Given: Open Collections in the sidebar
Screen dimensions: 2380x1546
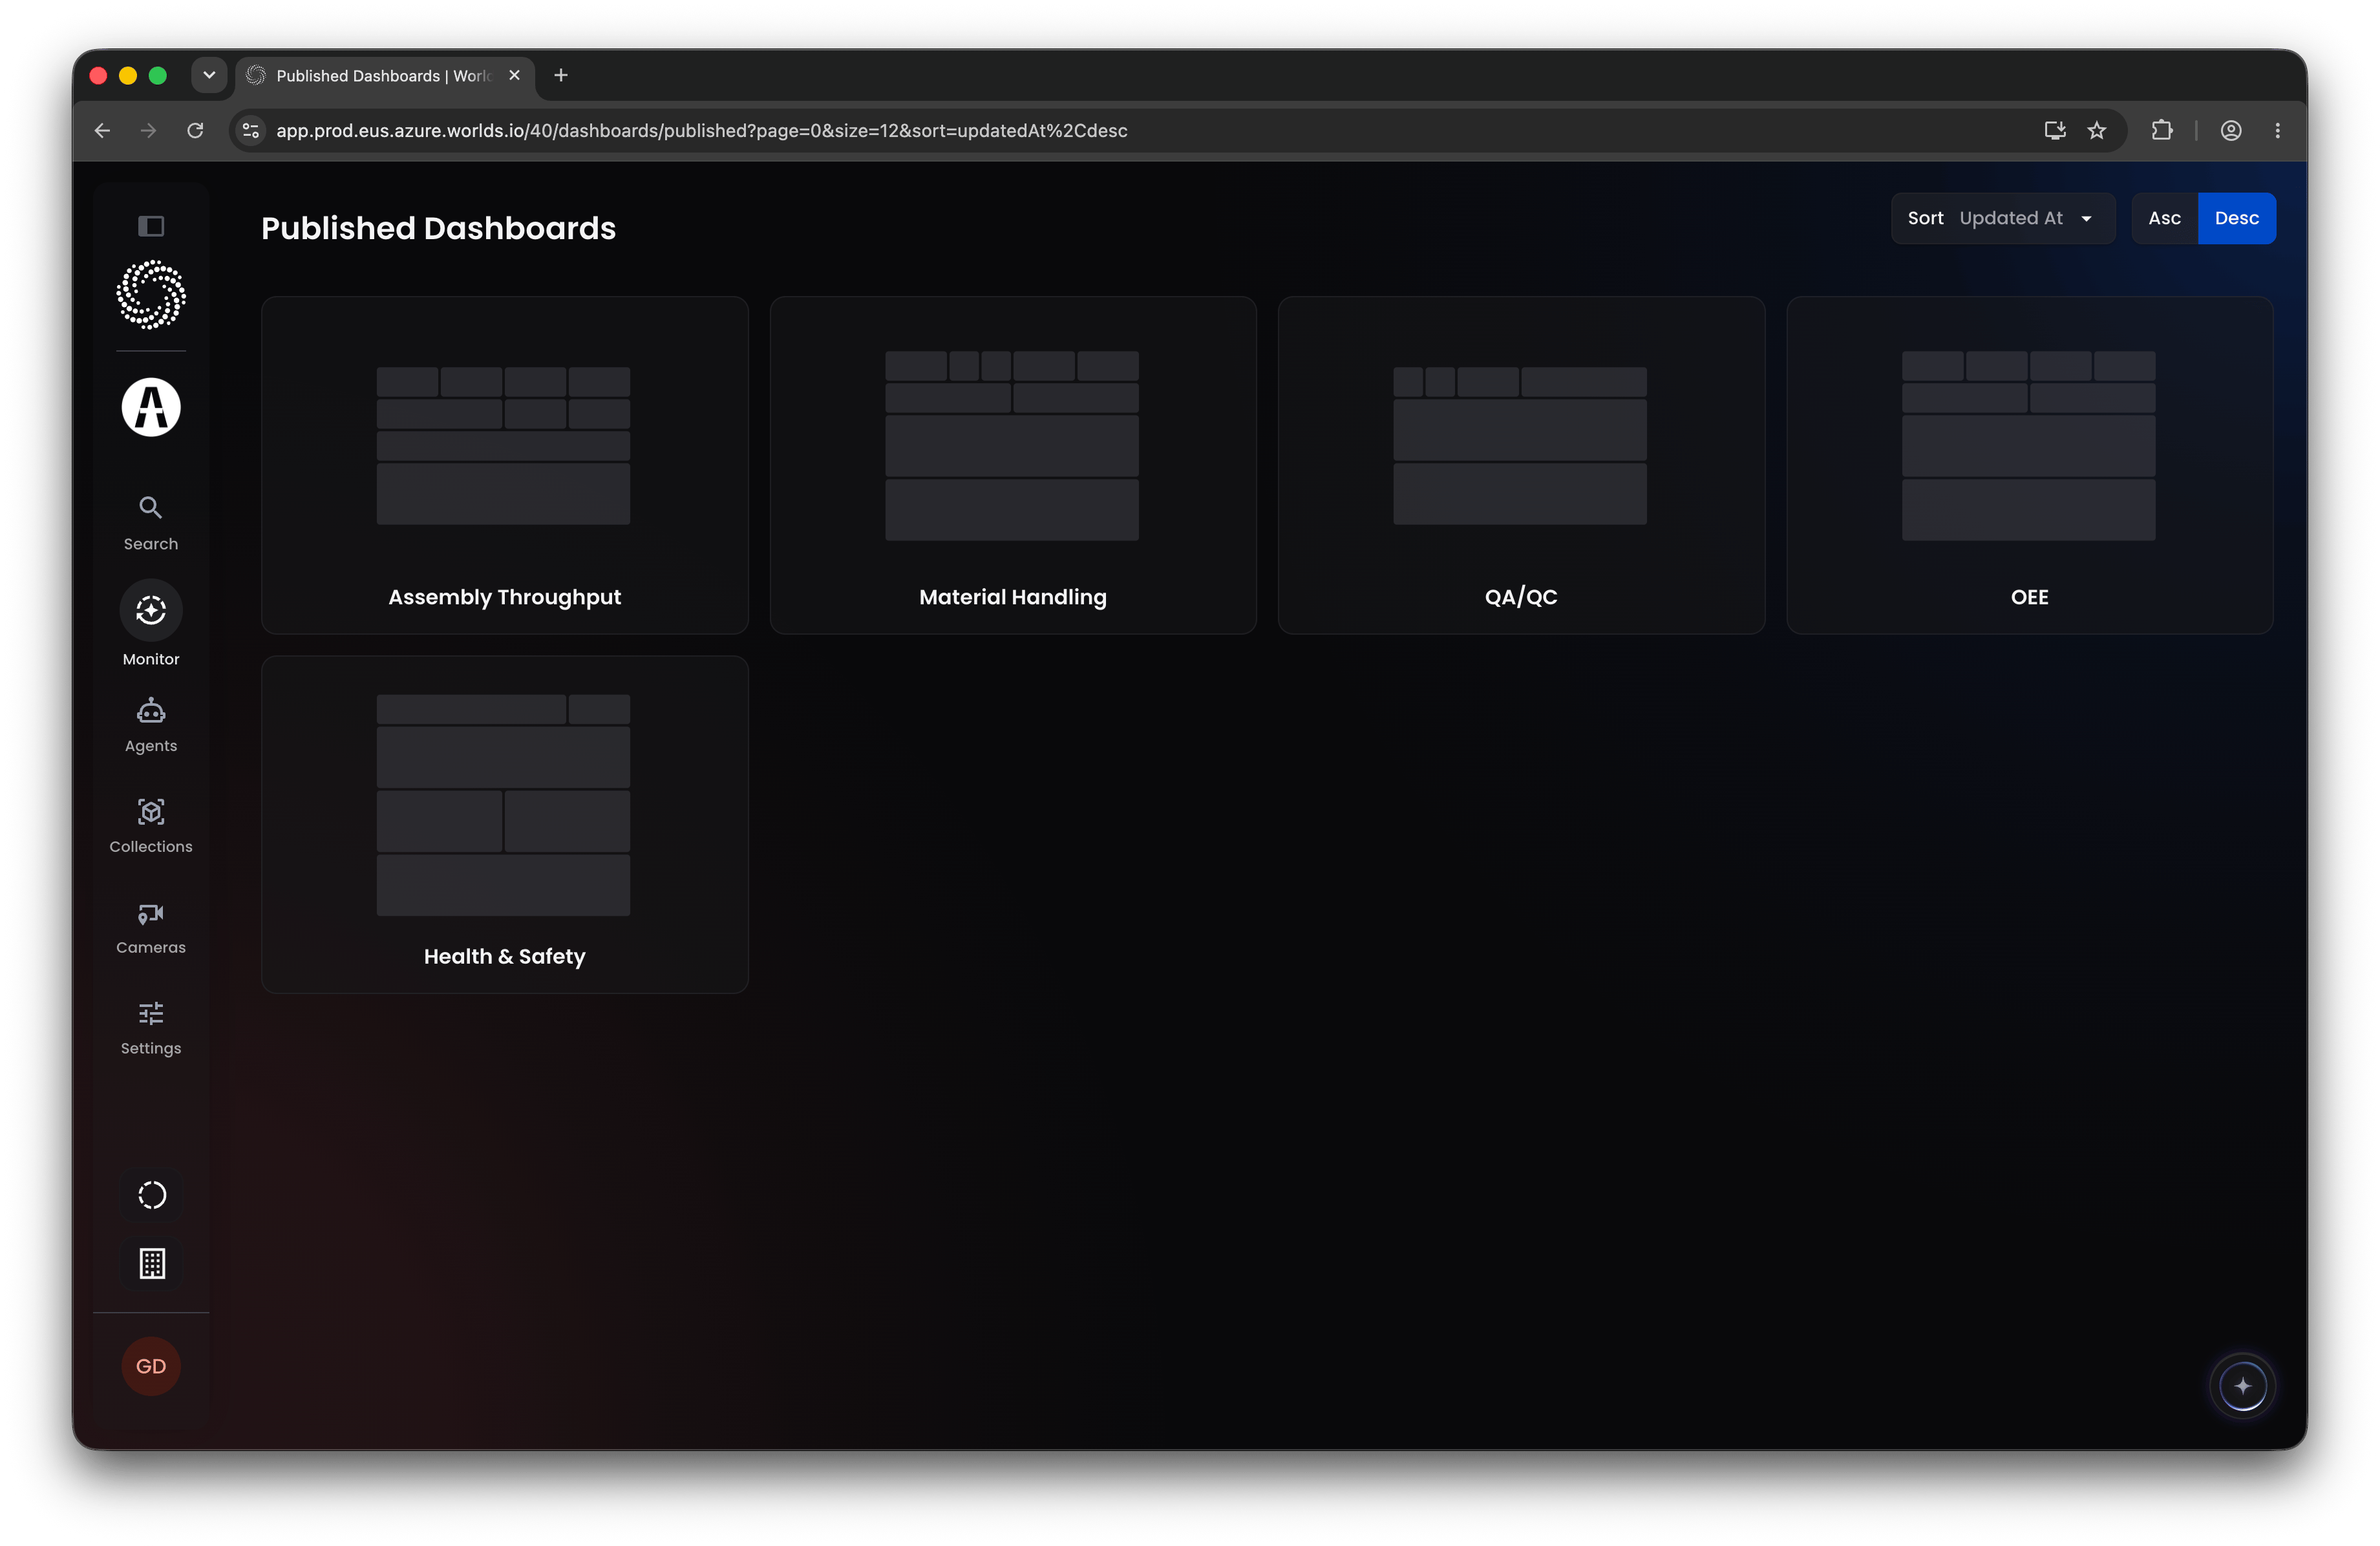Looking at the screenshot, I should coord(151,826).
